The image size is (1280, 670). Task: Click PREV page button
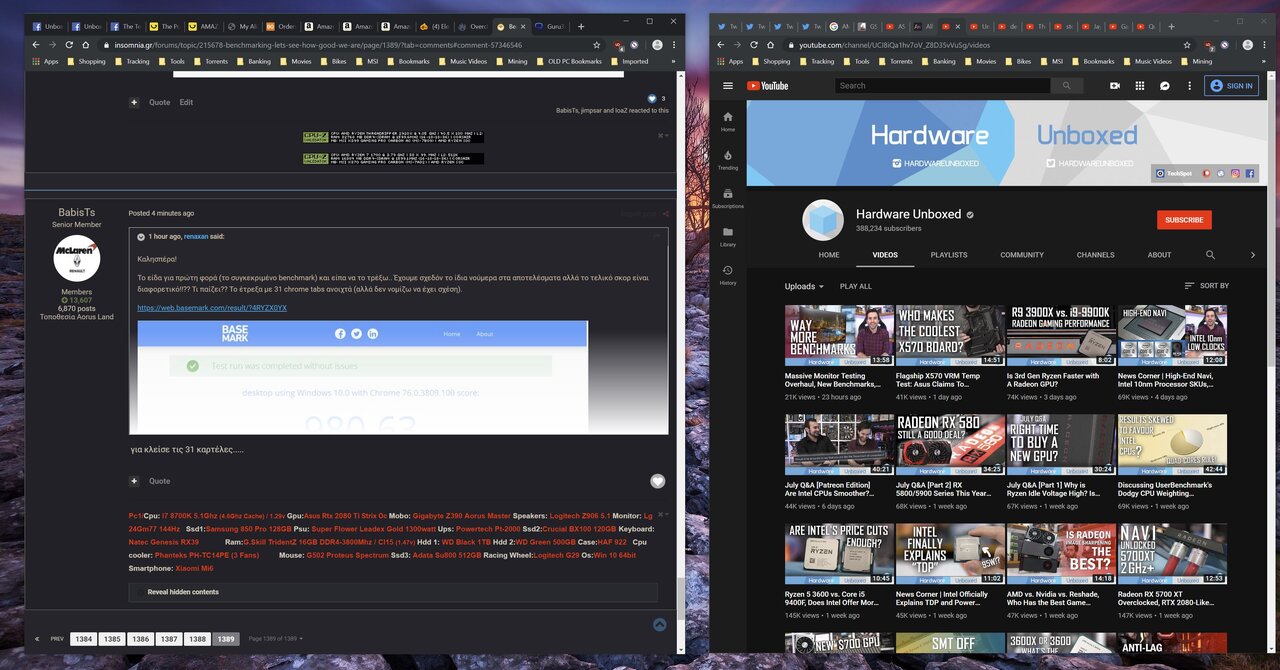click(x=57, y=638)
